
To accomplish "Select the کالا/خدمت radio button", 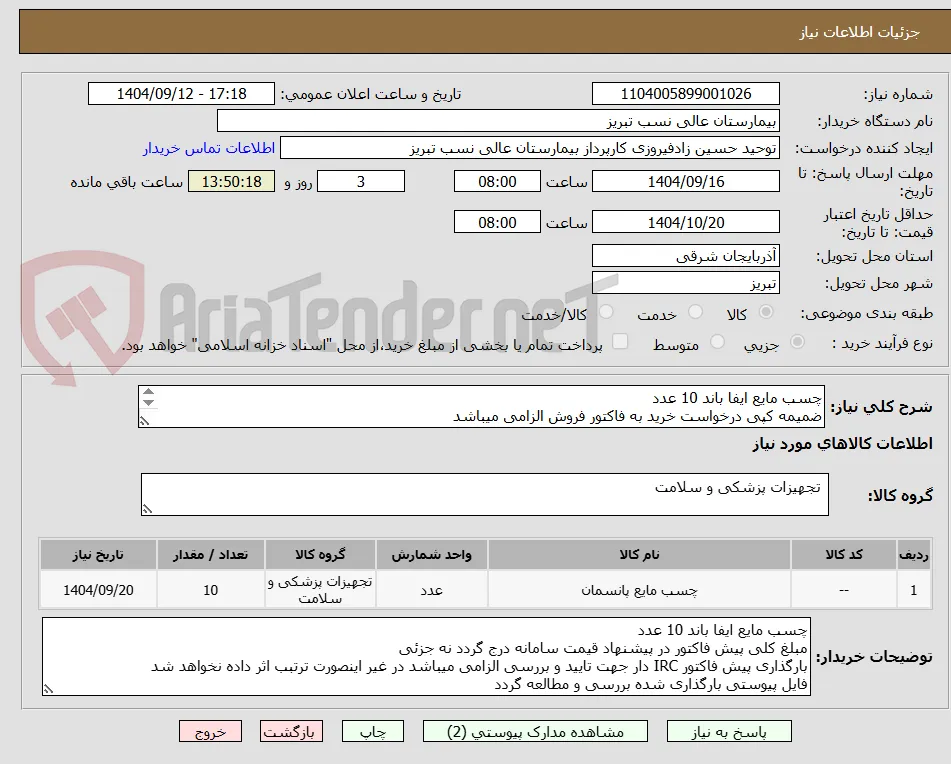I will pos(606,312).
